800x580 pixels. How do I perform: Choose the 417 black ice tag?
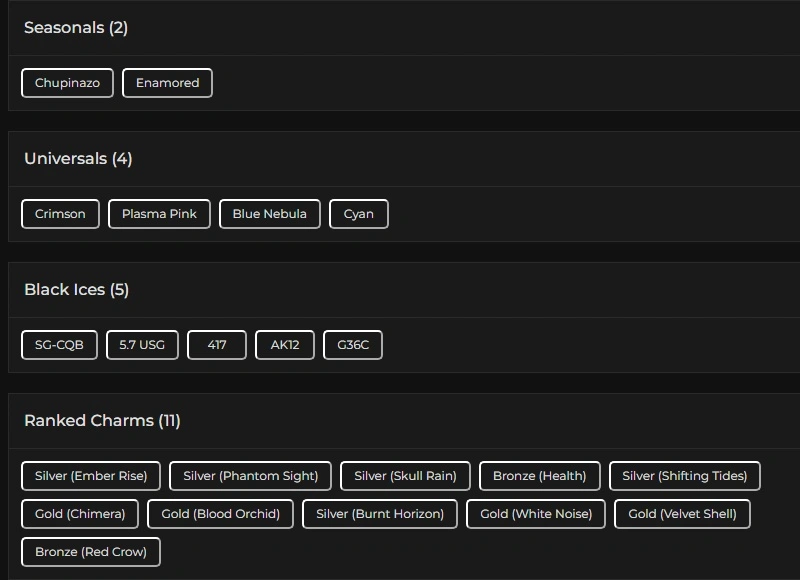point(217,345)
